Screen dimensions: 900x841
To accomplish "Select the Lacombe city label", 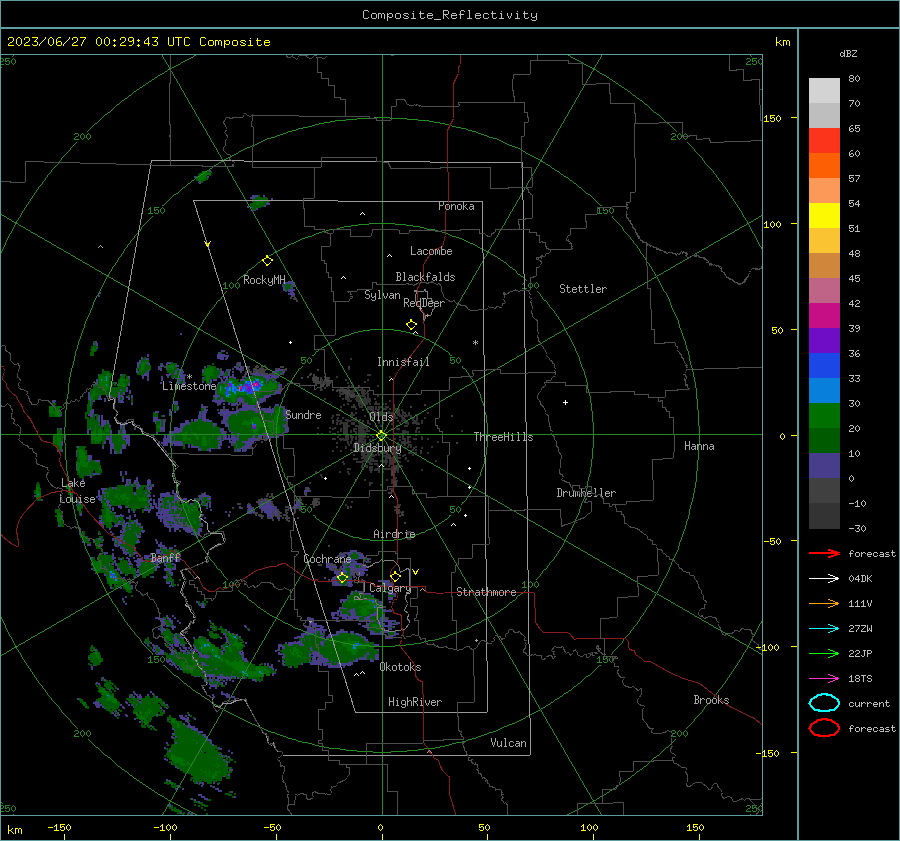I will [431, 251].
